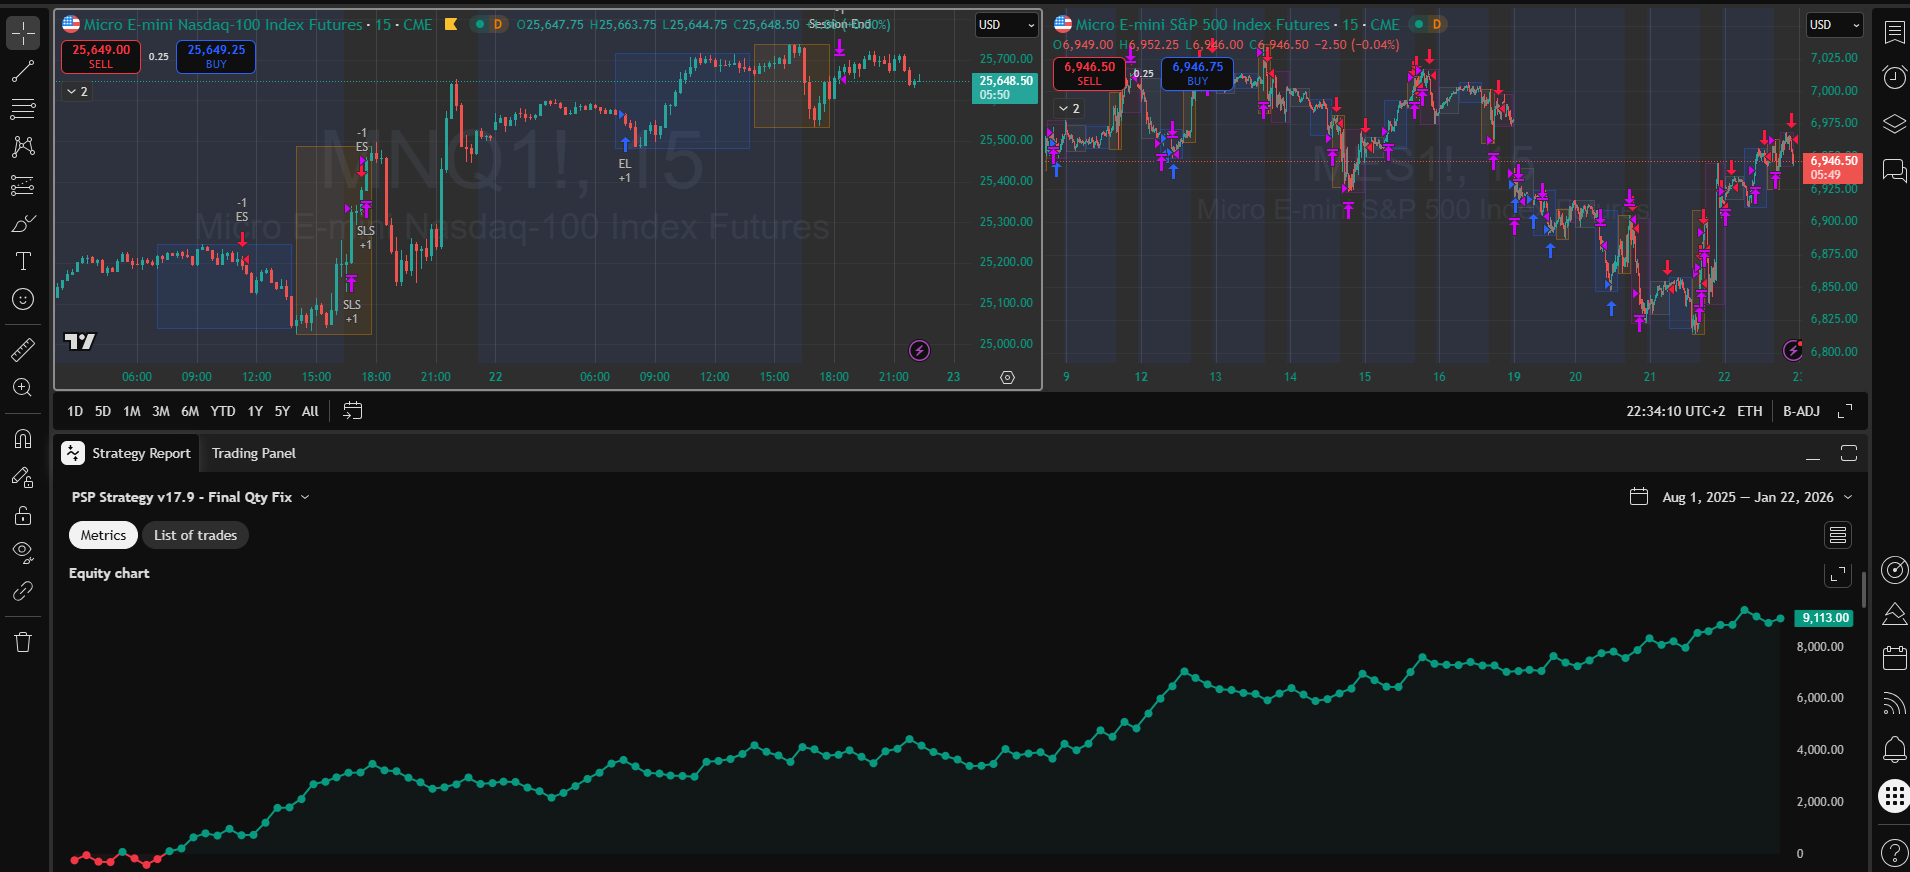Expand the PSP Strategy v17.9 selector

coord(190,497)
